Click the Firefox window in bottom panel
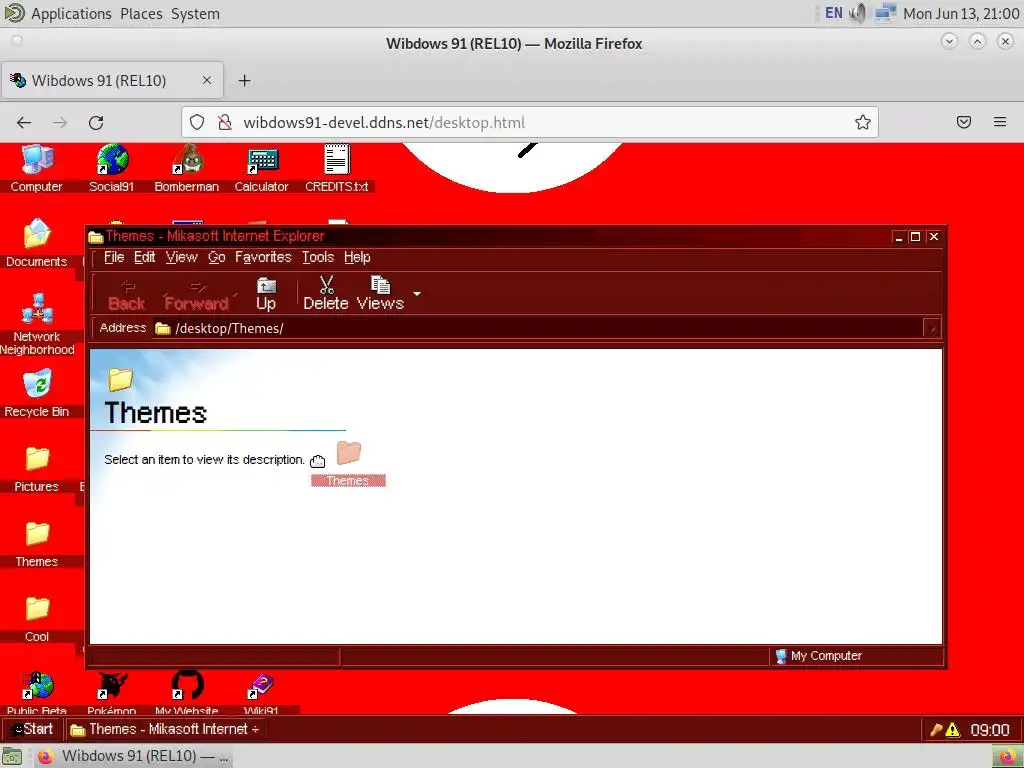 133,756
